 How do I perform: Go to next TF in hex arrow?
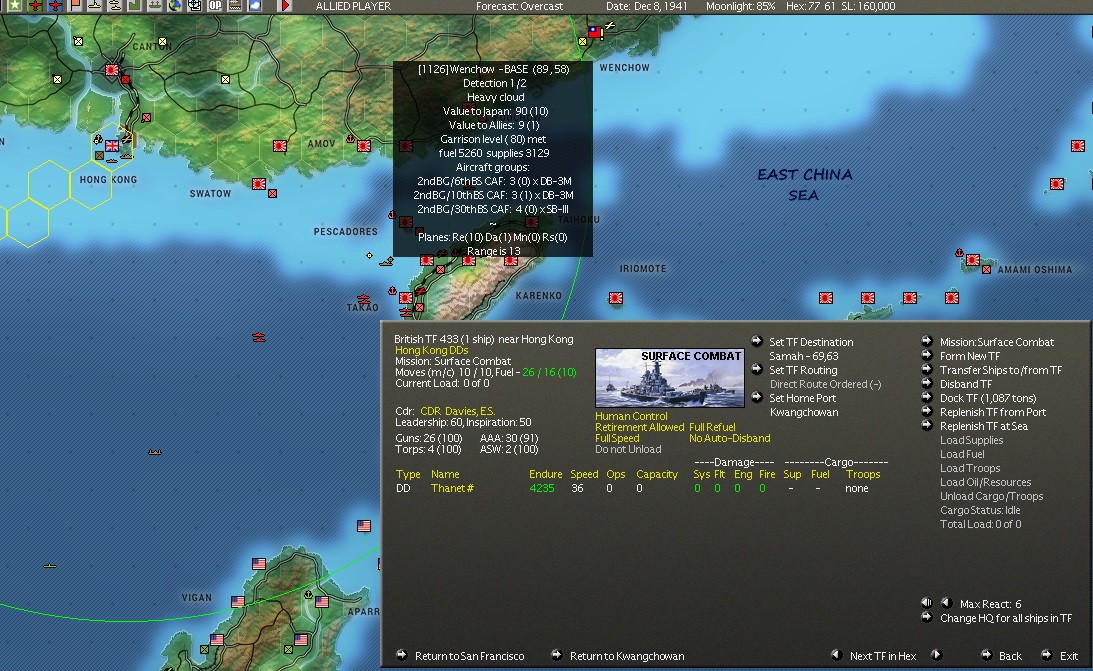click(x=937, y=655)
